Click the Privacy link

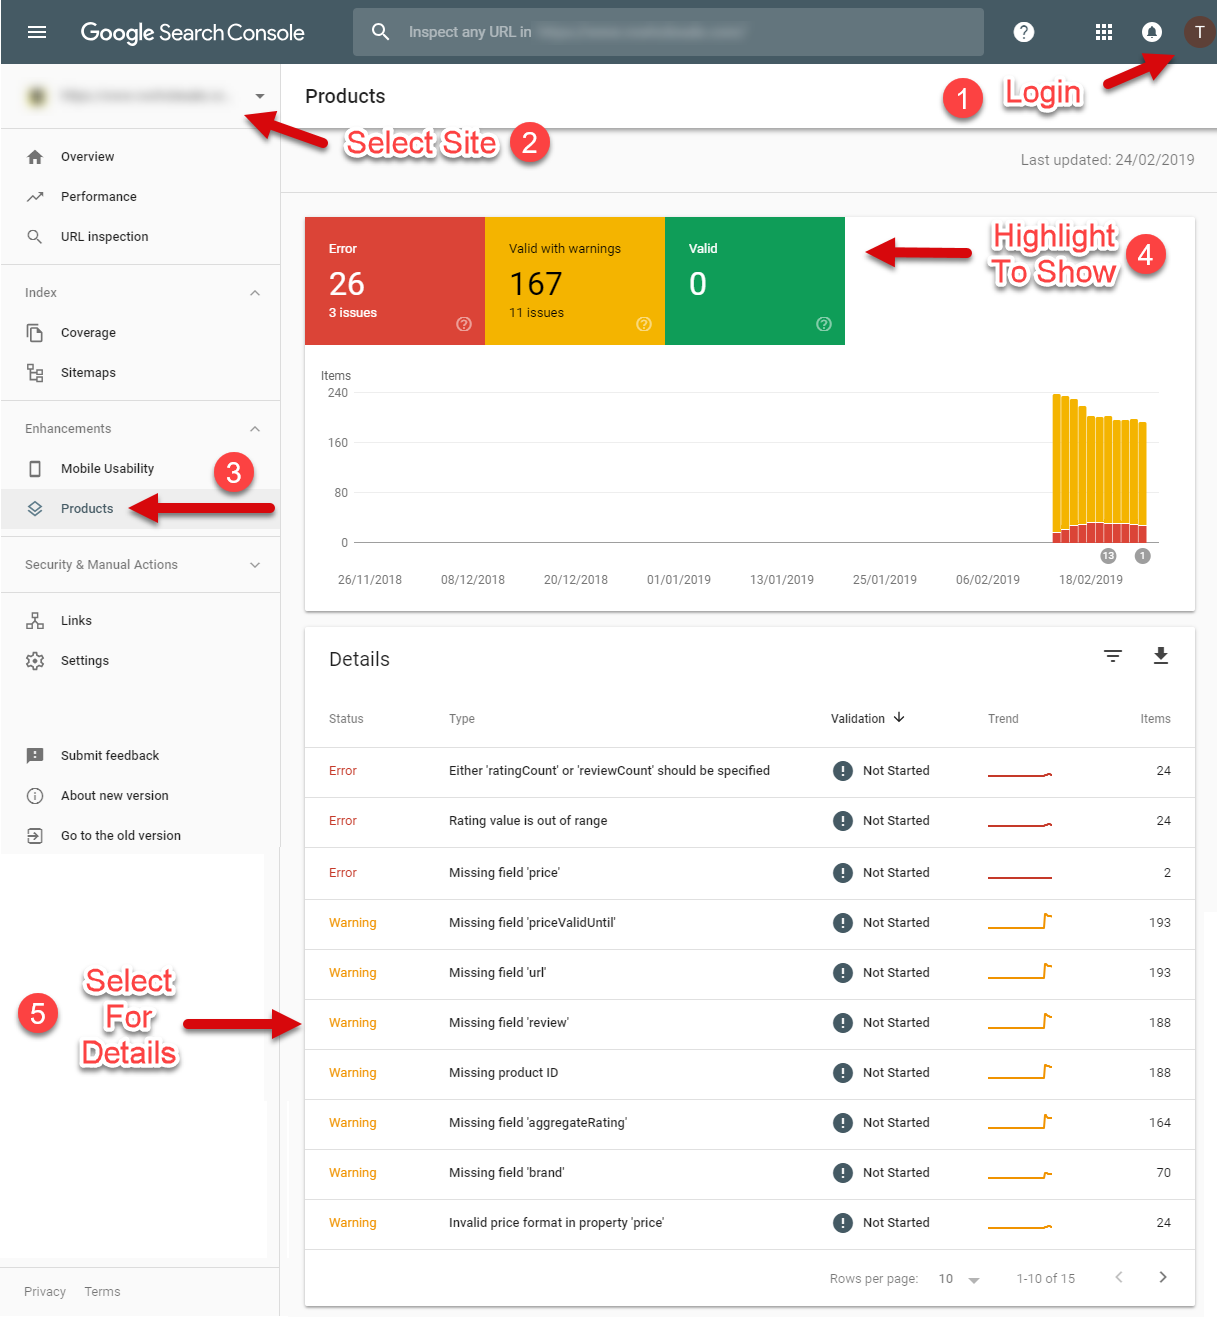point(45,1292)
